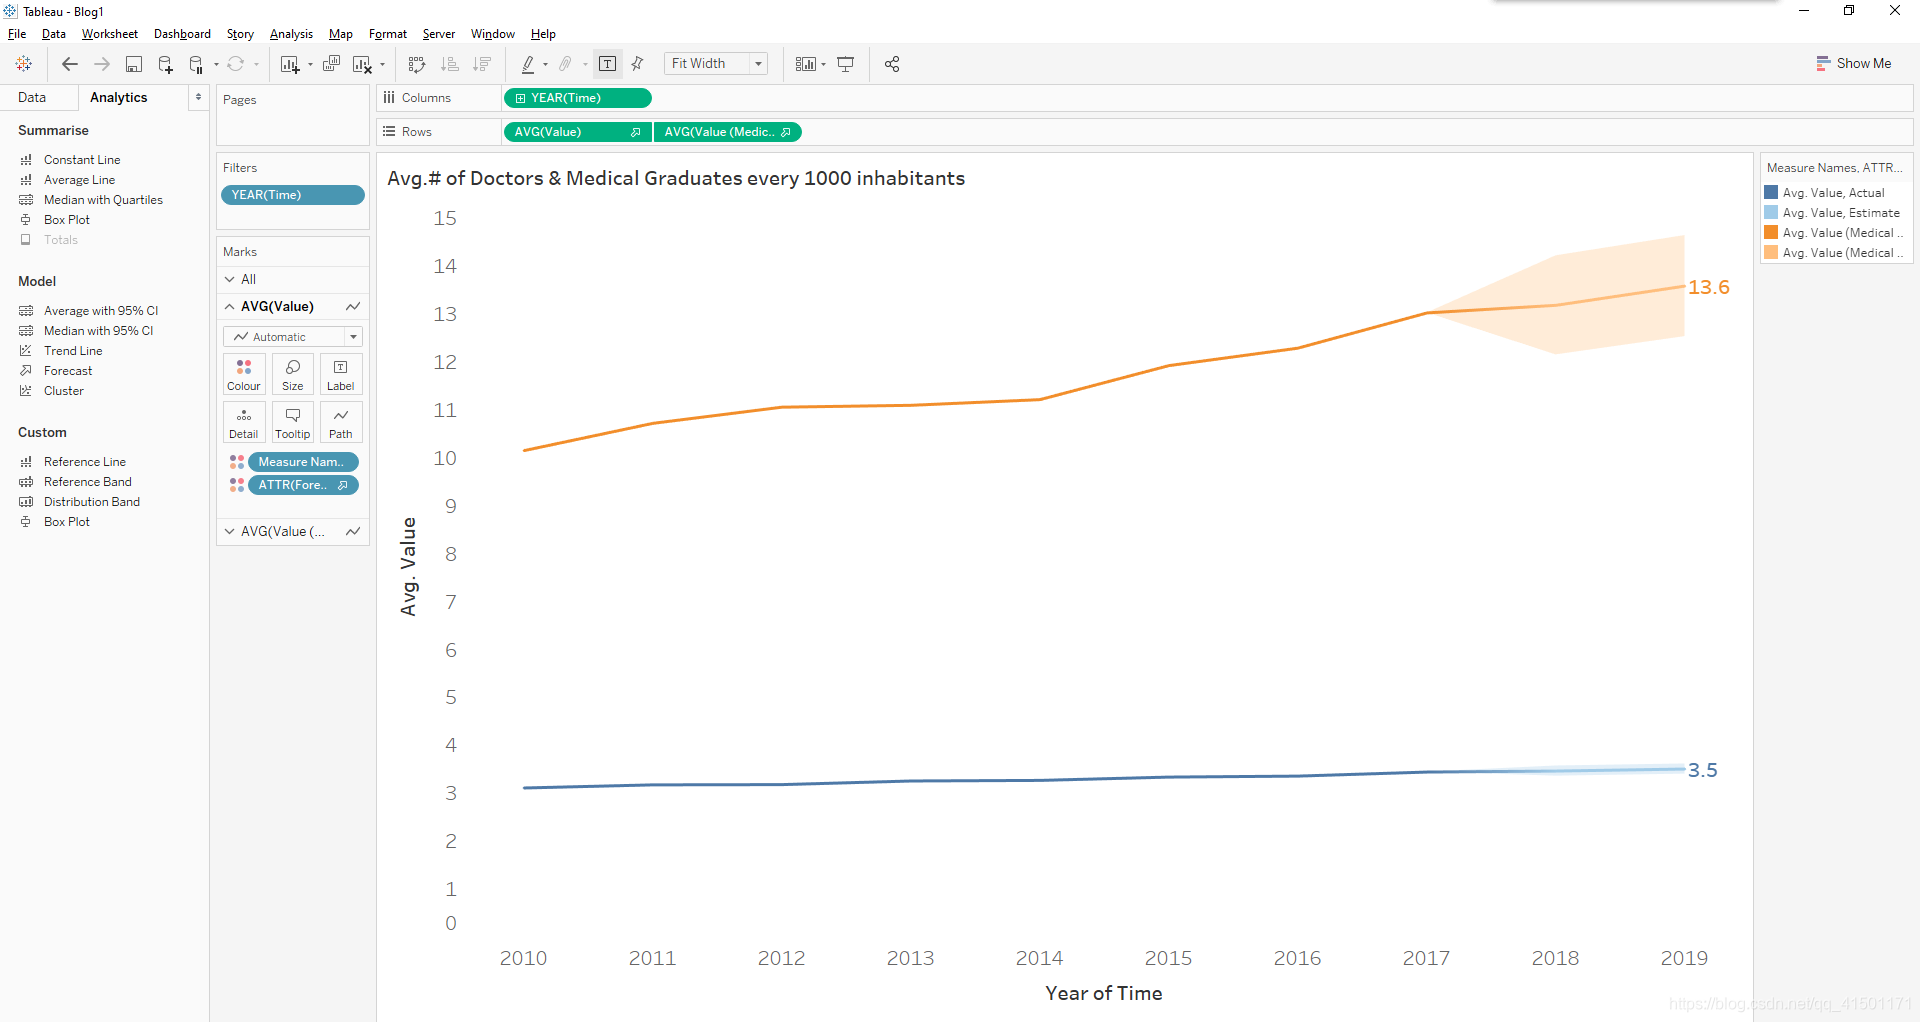Sort ascending toolbar icon
The width and height of the screenshot is (1920, 1022).
(450, 64)
